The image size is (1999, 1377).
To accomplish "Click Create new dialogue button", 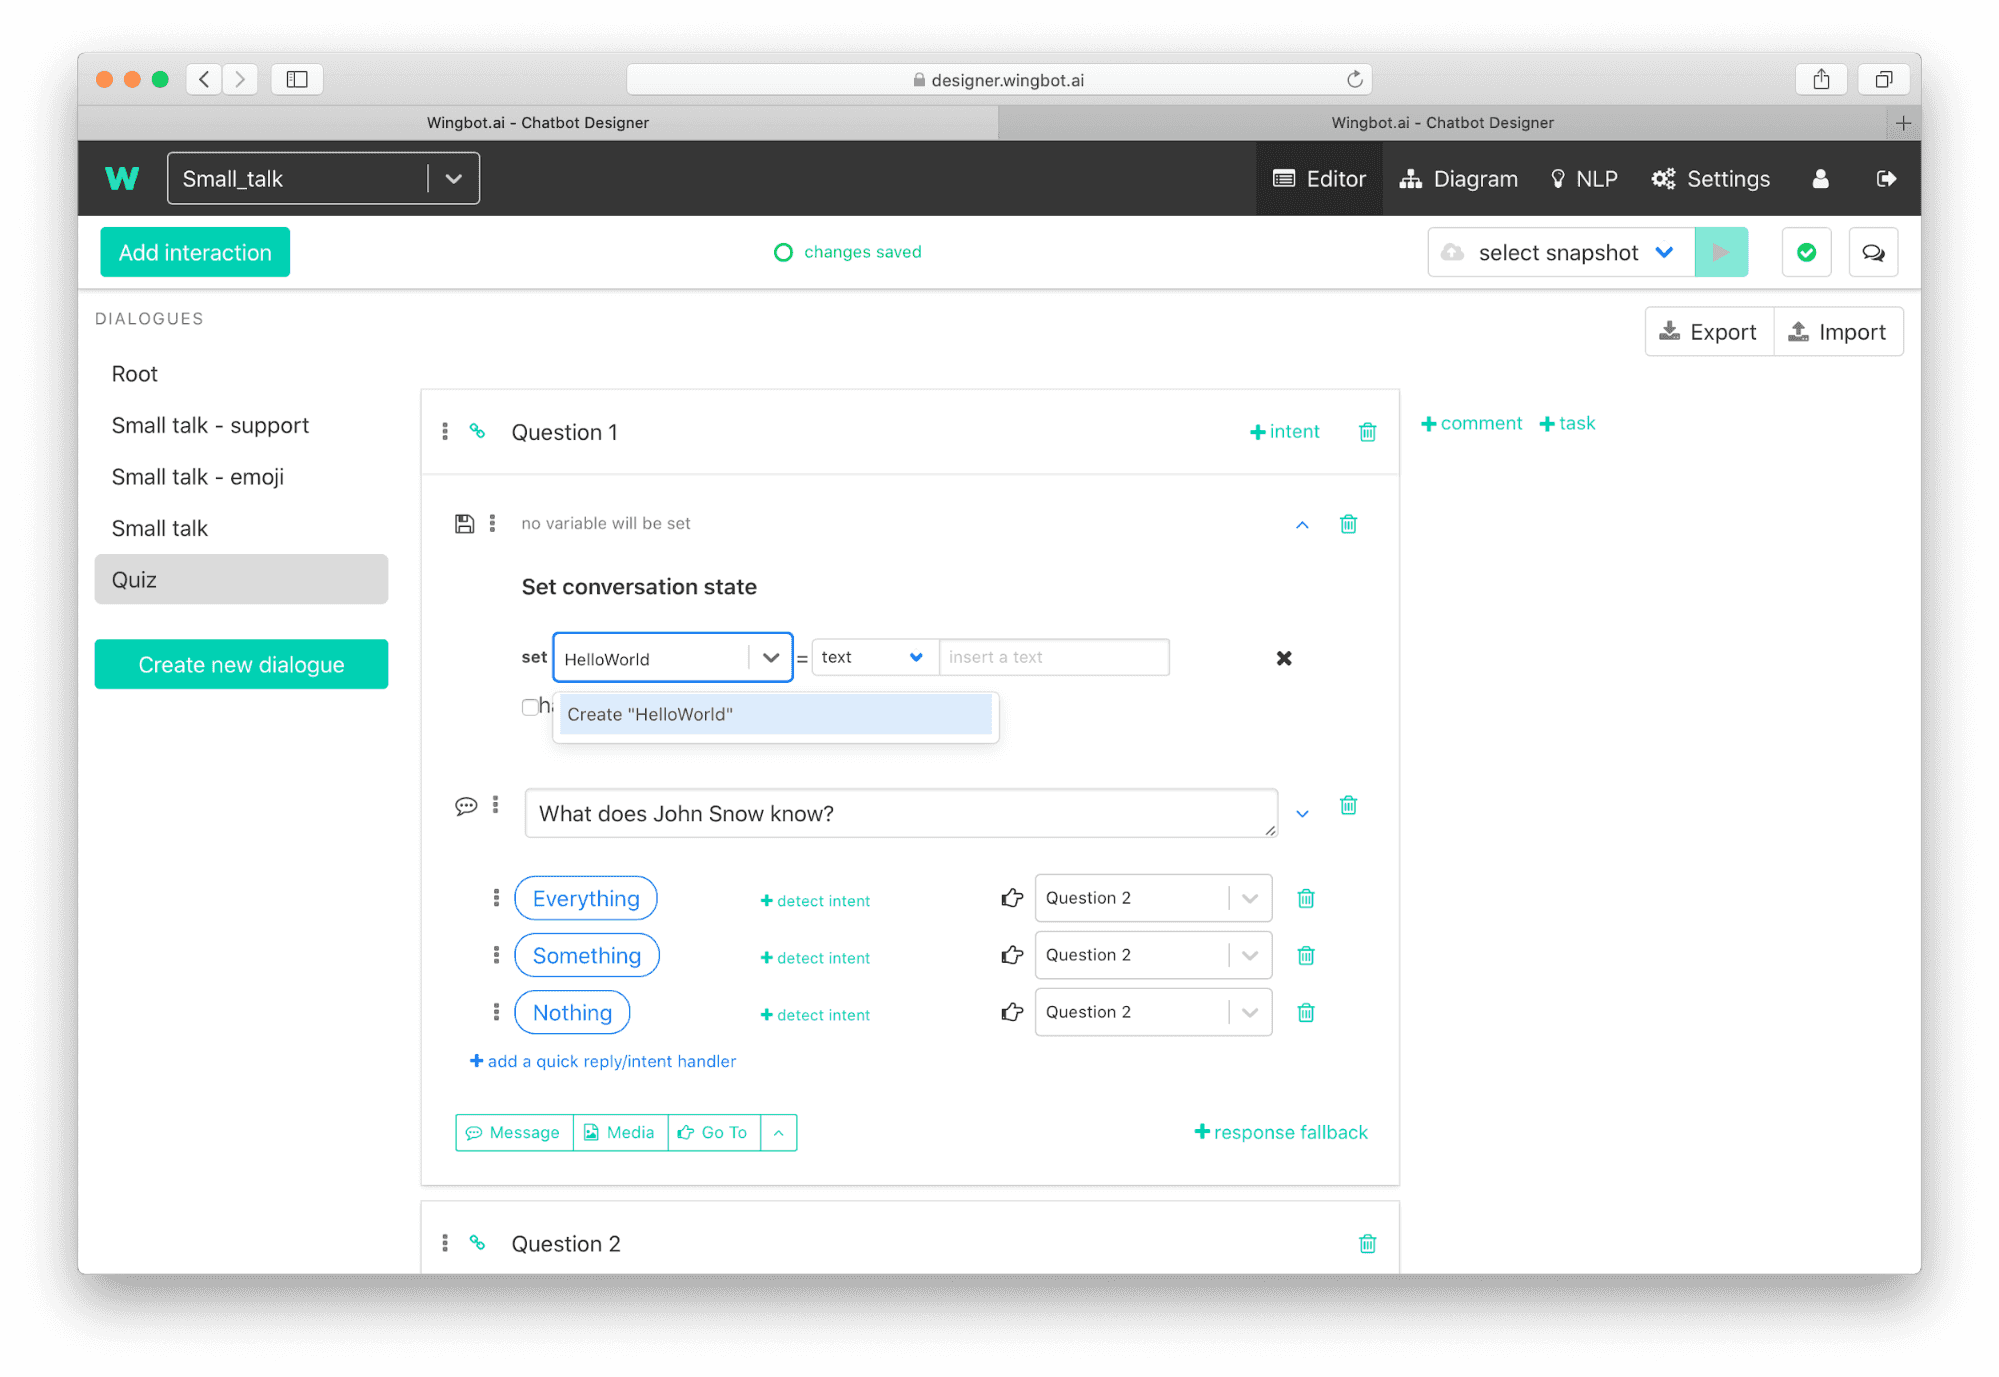I will pos(241,665).
